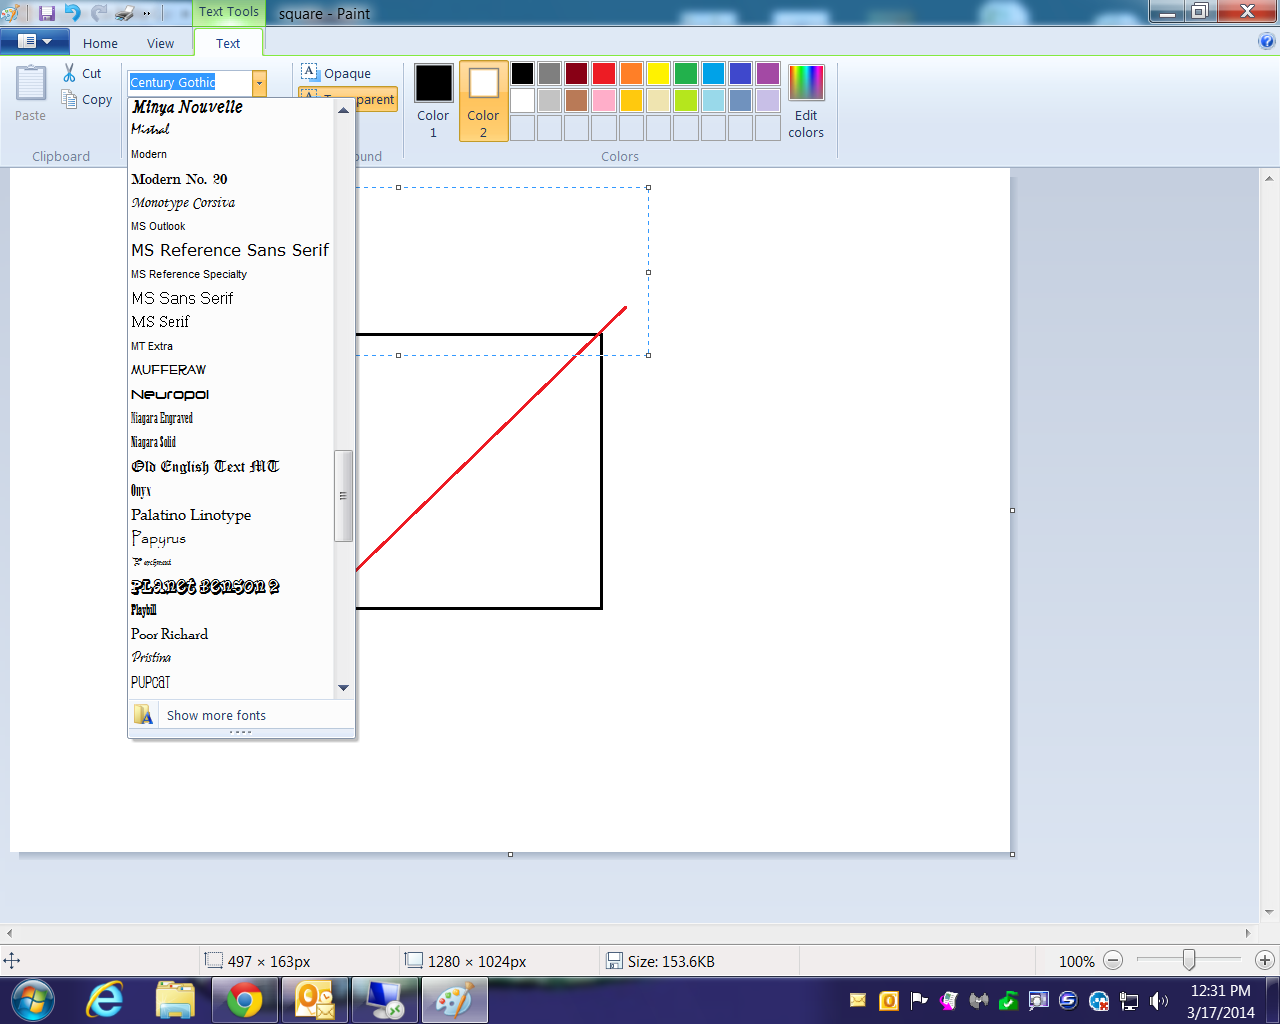Switch to the Home ribbon tab
The height and width of the screenshot is (1024, 1280).
(x=100, y=43)
